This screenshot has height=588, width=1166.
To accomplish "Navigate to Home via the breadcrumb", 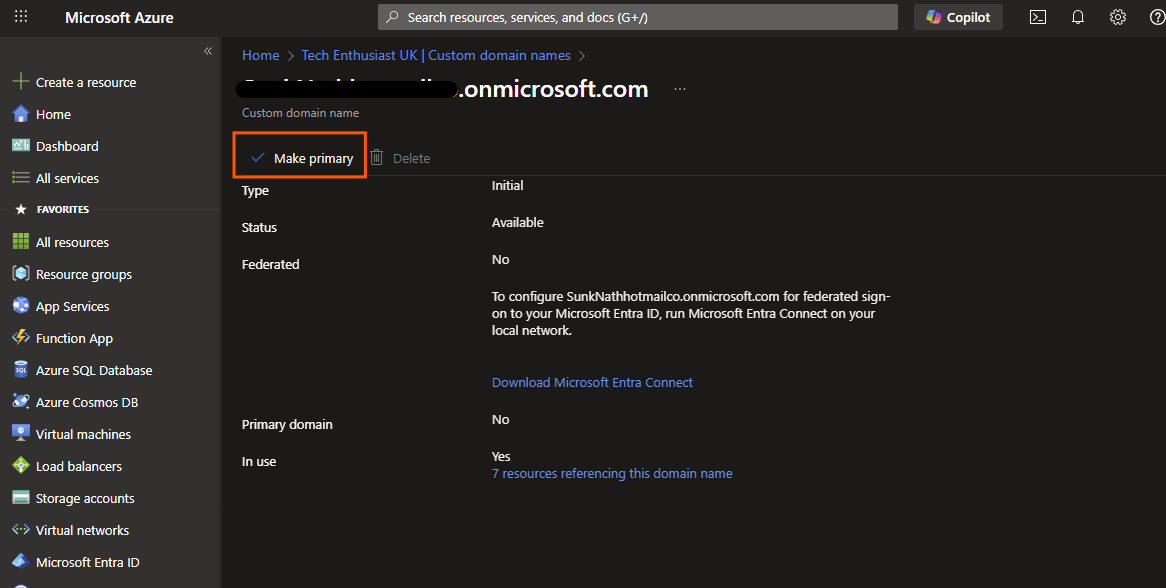I will [260, 55].
